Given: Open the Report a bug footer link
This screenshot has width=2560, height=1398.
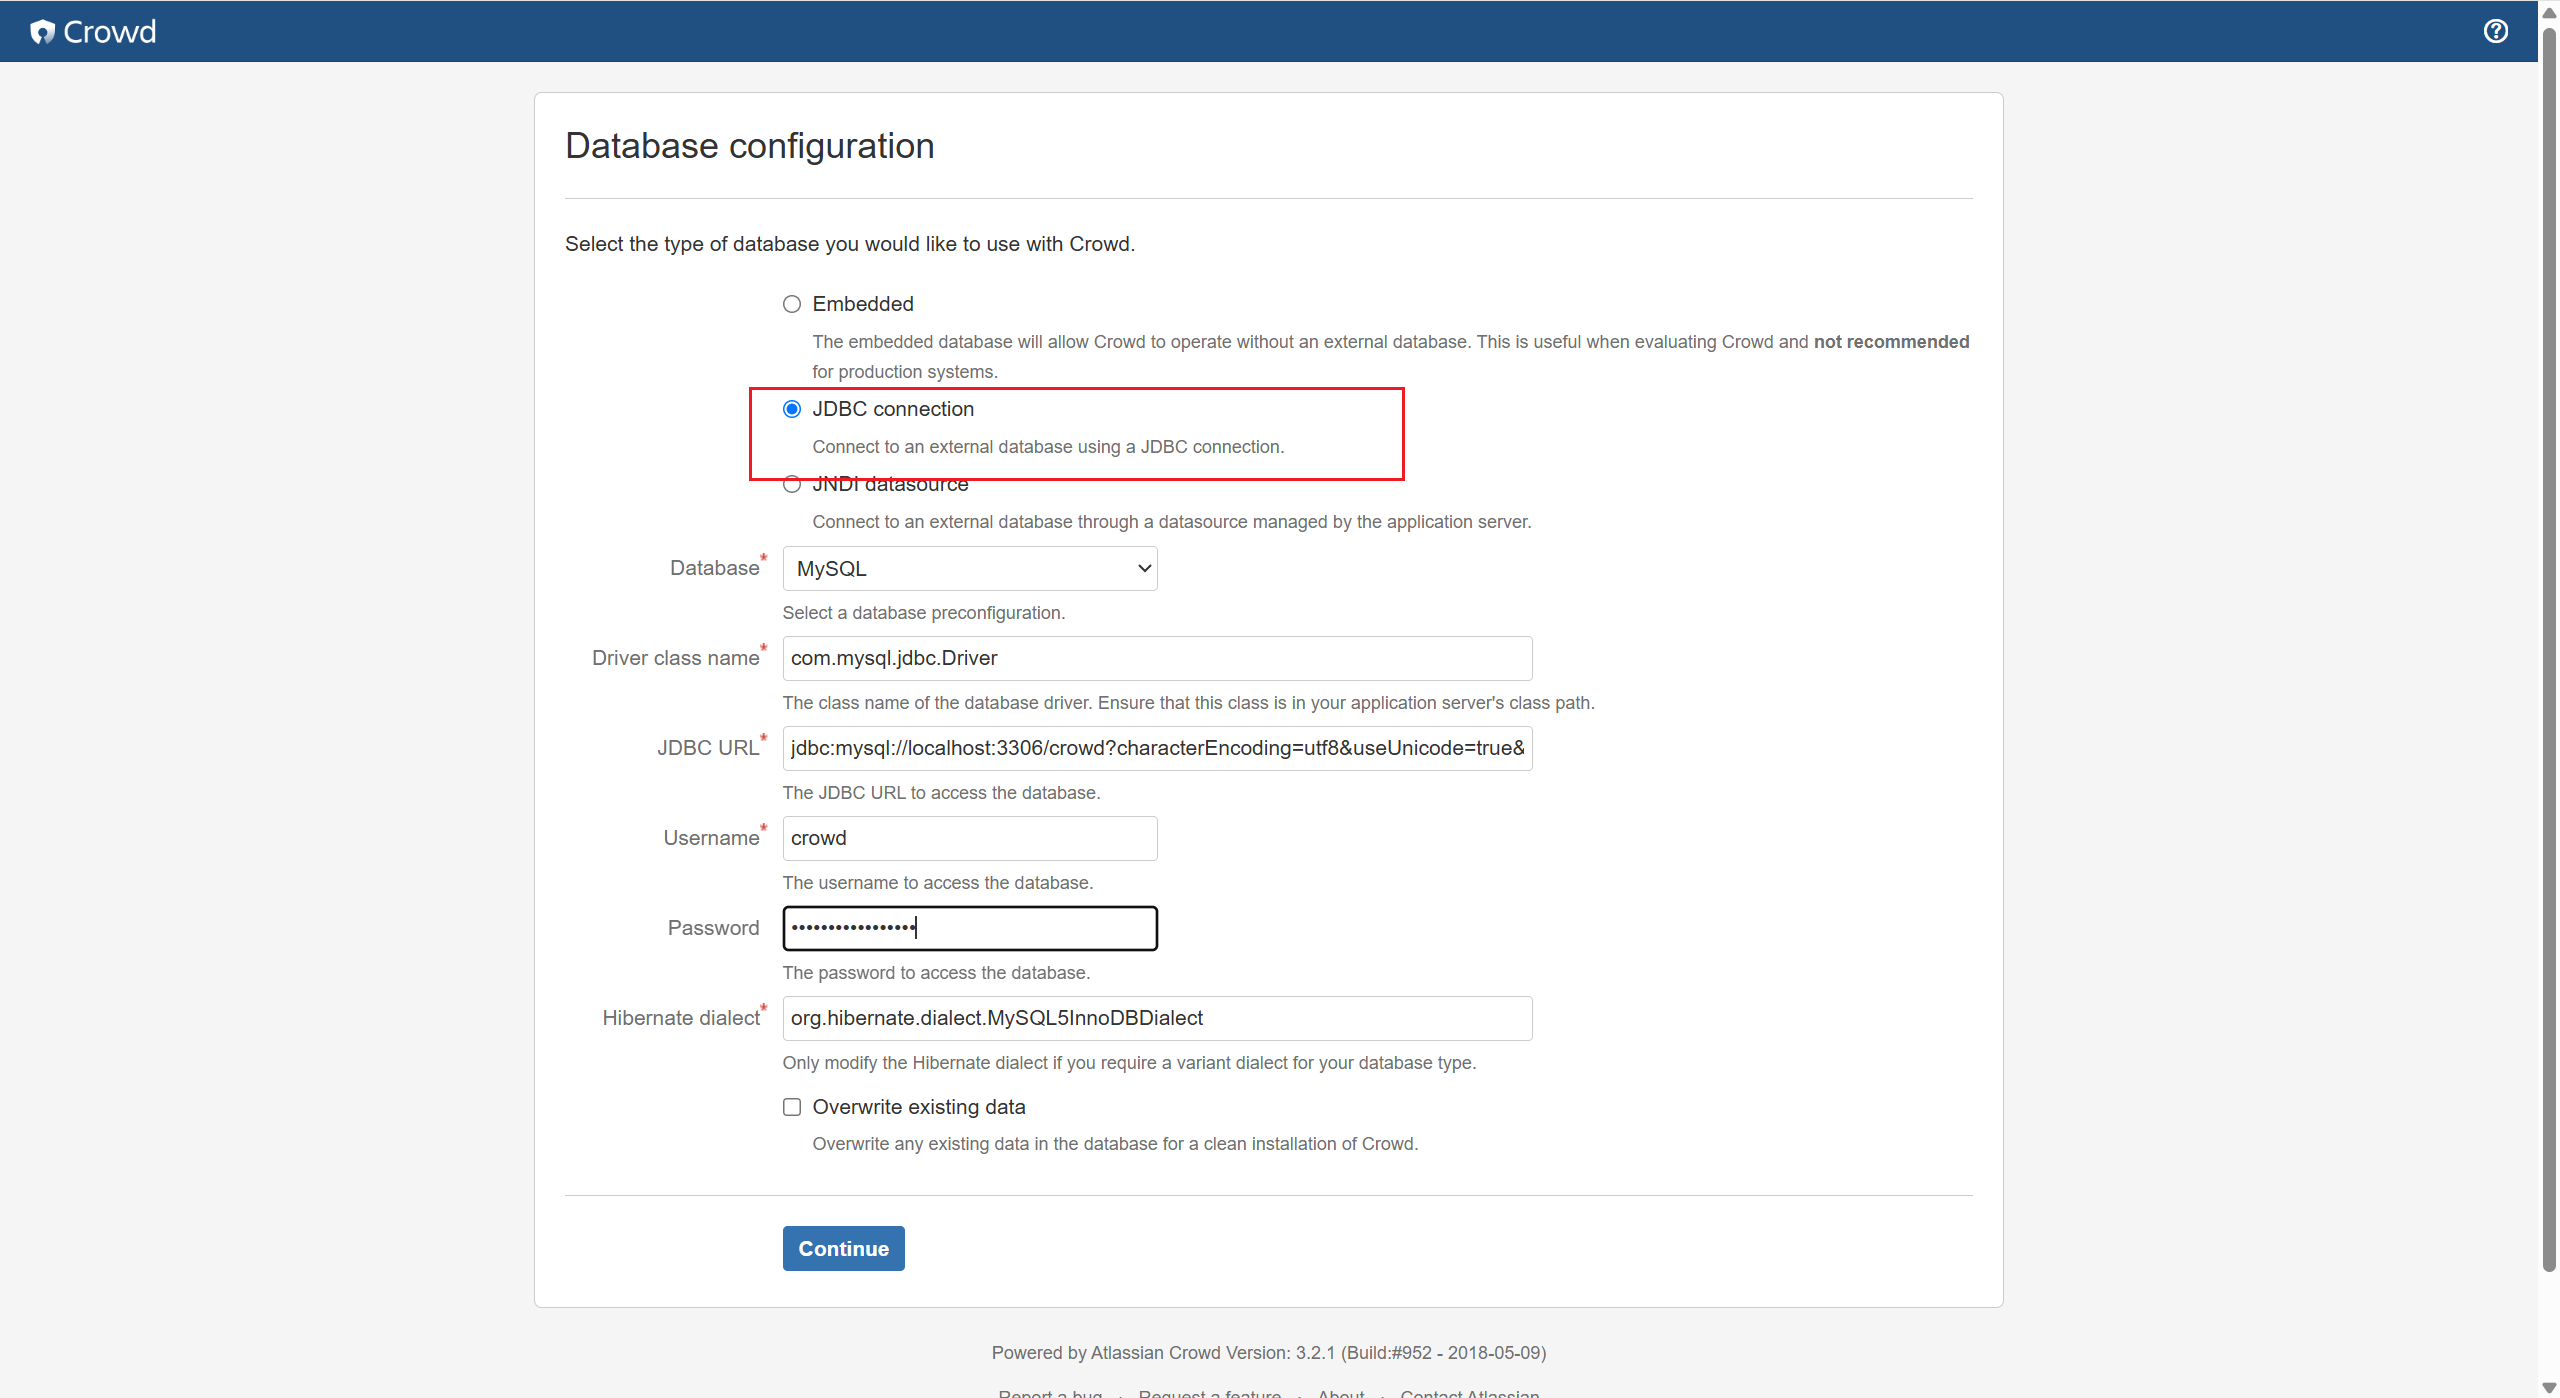Looking at the screenshot, I should click(1050, 1393).
